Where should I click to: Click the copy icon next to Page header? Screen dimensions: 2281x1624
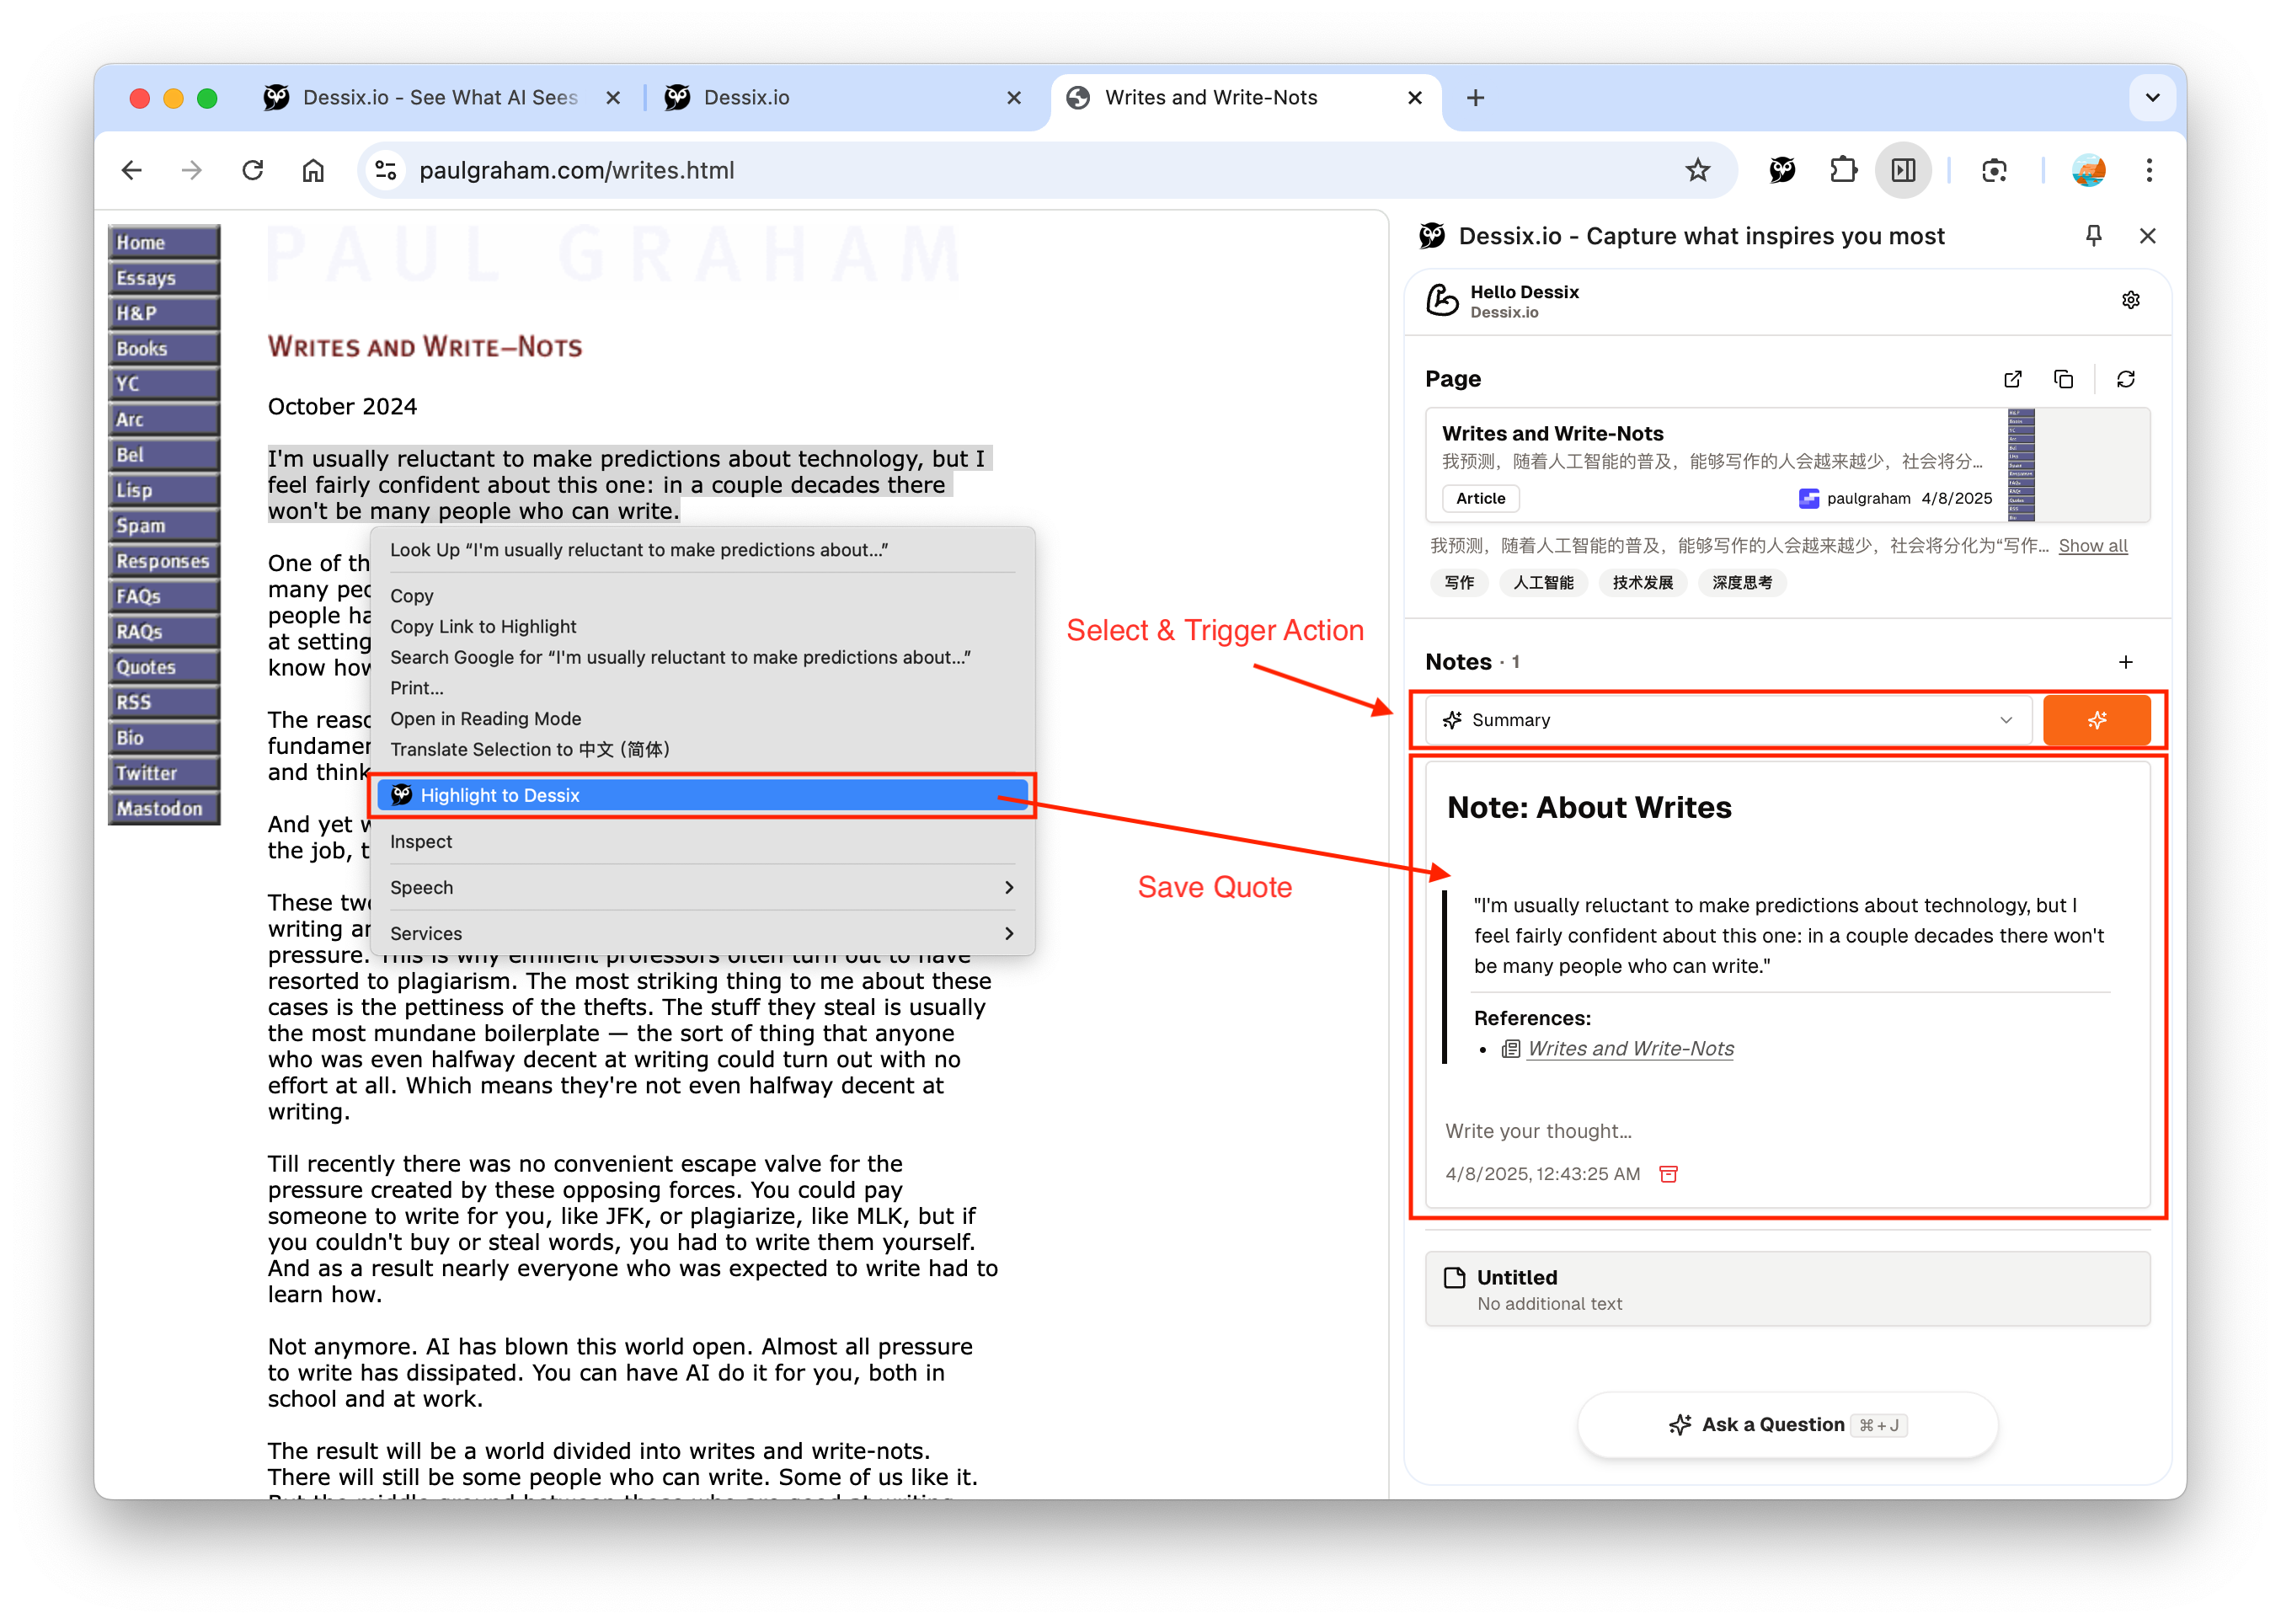point(2063,379)
